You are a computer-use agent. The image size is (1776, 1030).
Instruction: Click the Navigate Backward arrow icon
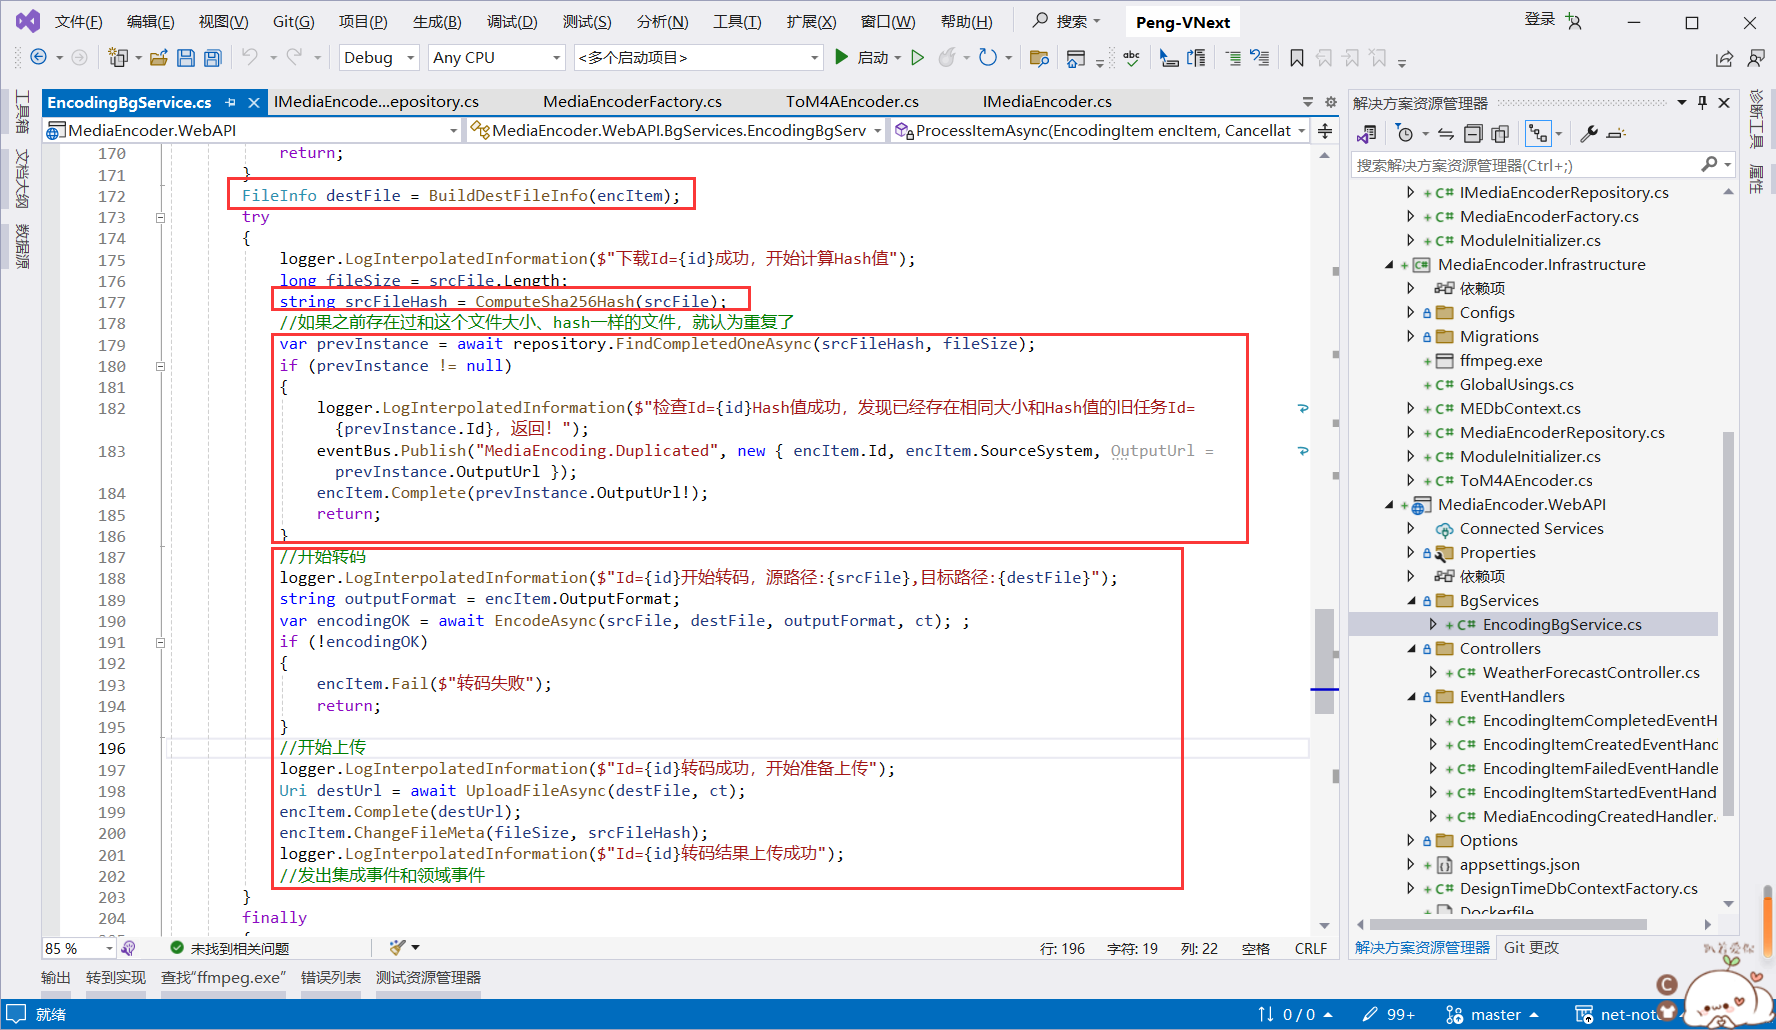tap(39, 57)
